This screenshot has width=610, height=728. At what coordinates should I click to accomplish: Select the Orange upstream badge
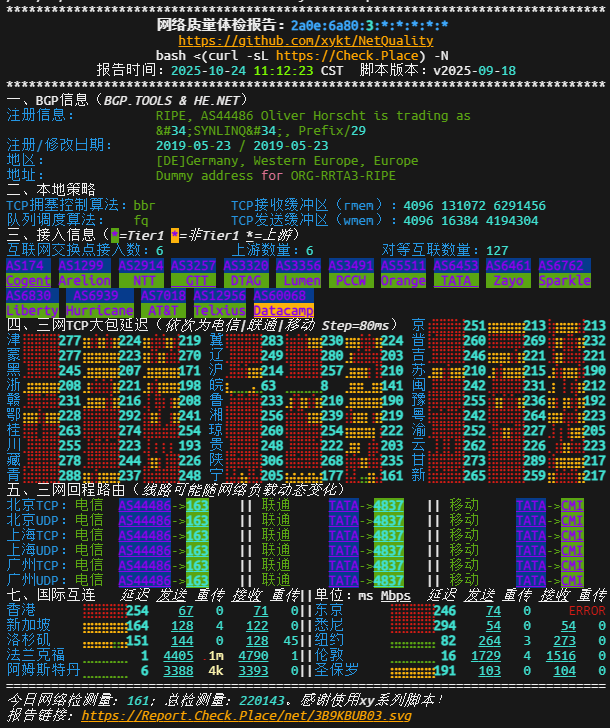click(x=404, y=281)
